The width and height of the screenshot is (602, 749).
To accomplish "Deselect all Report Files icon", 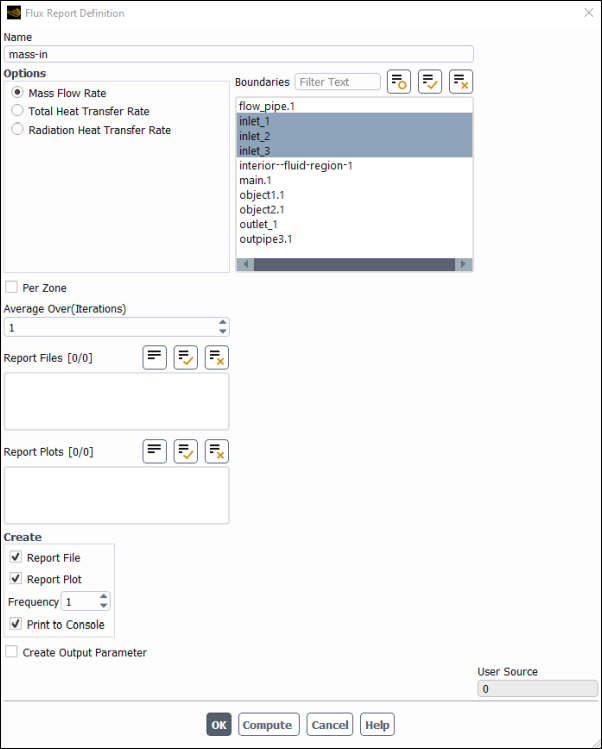I will point(216,357).
